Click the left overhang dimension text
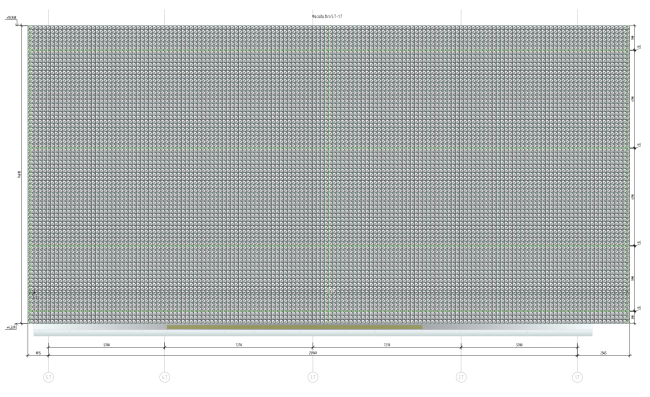 pyautogui.click(x=38, y=353)
